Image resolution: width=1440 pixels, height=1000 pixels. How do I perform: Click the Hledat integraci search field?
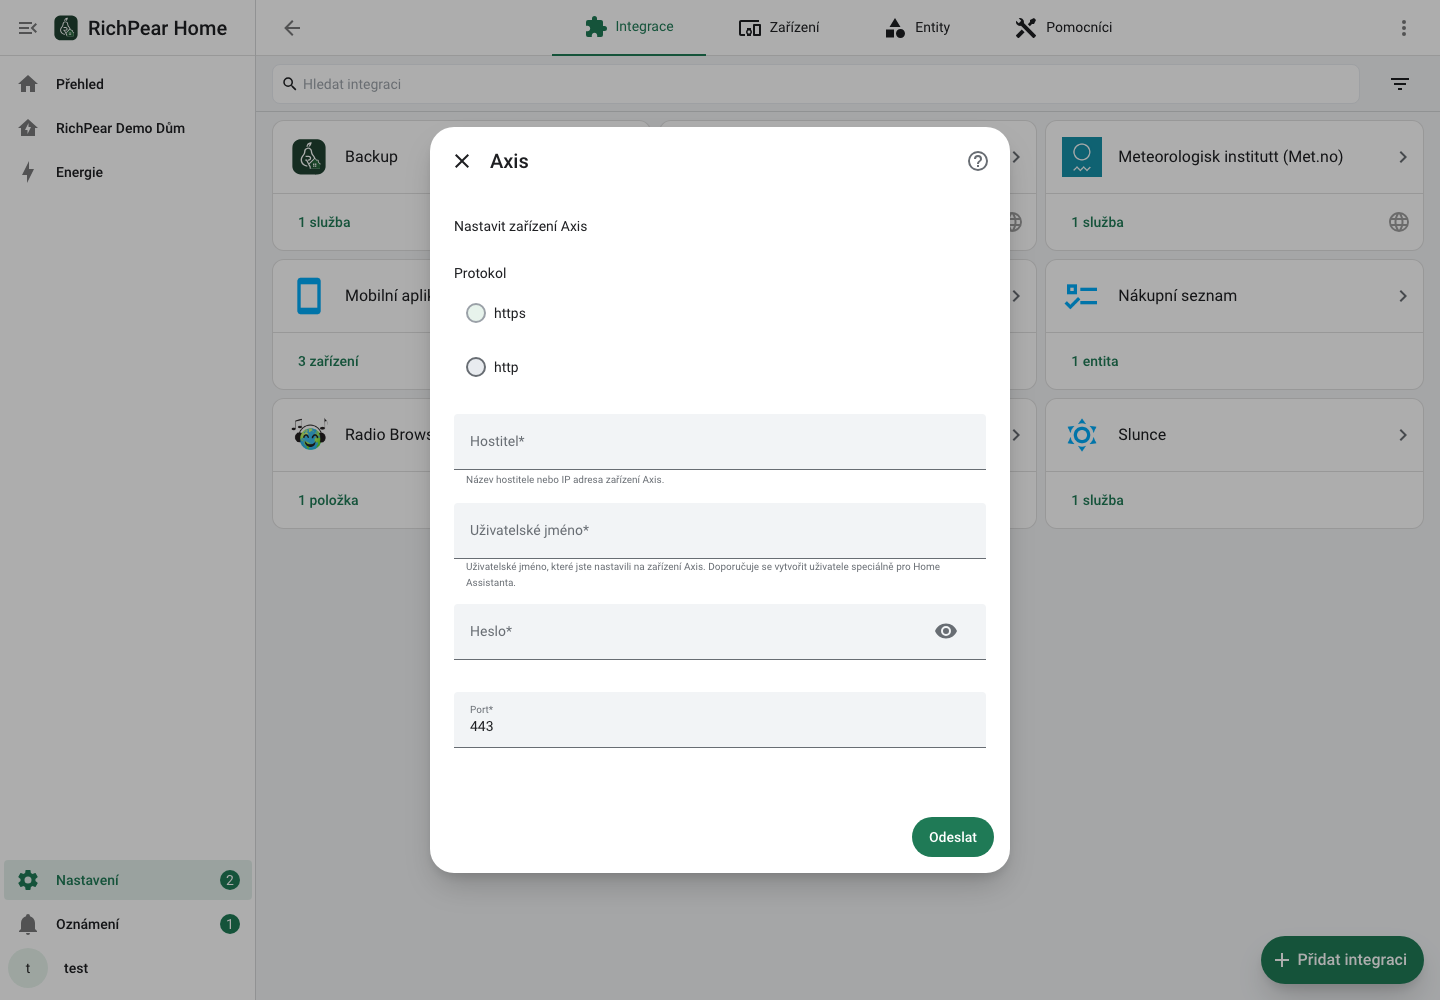coord(815,84)
